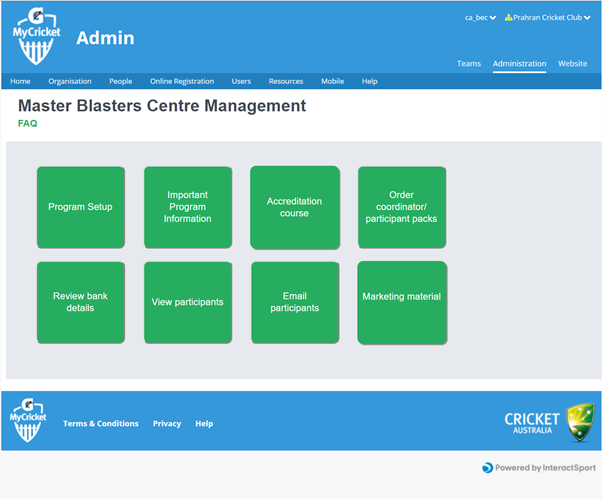The width and height of the screenshot is (602, 499).
Task: Click the Powered by InteractSport text
Action: click(x=545, y=468)
